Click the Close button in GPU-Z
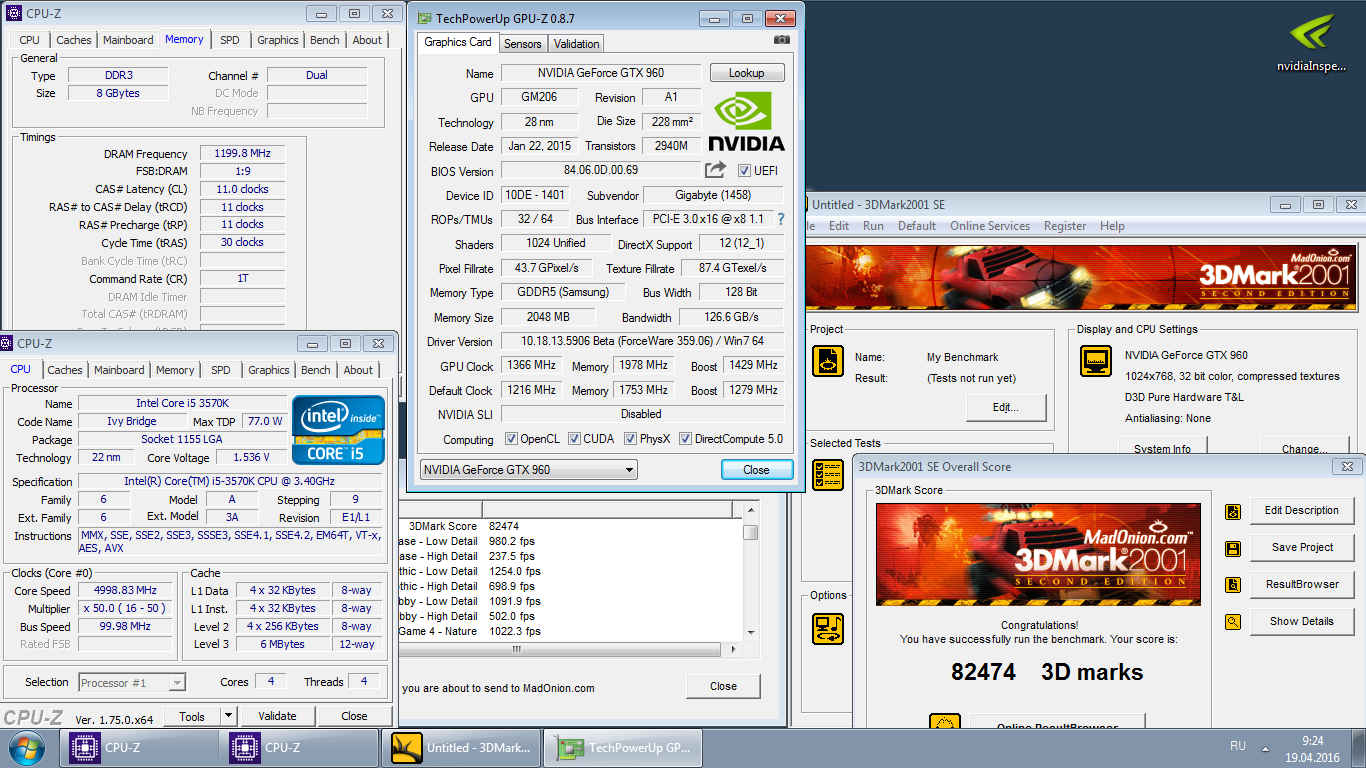The width and height of the screenshot is (1366, 768). tap(757, 470)
